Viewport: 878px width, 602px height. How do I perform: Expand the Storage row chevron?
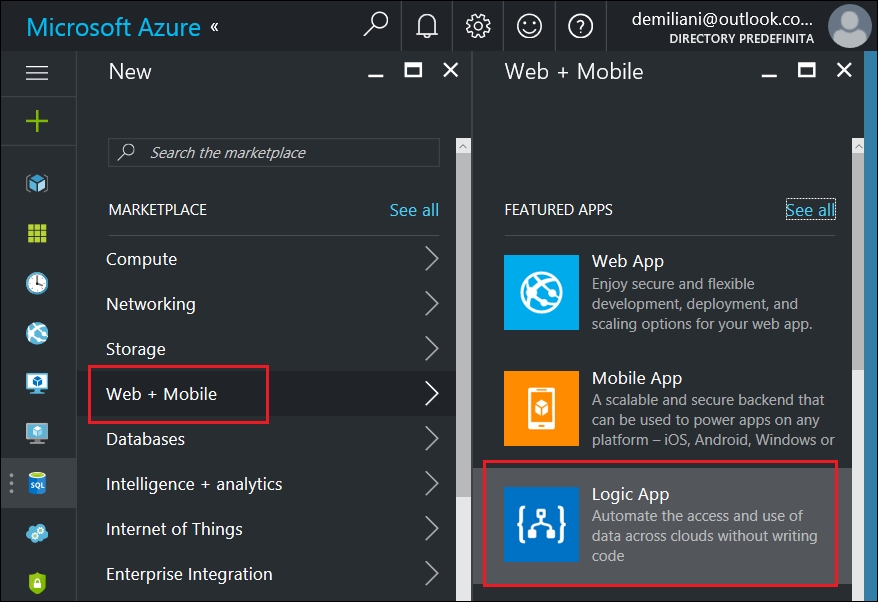point(431,348)
